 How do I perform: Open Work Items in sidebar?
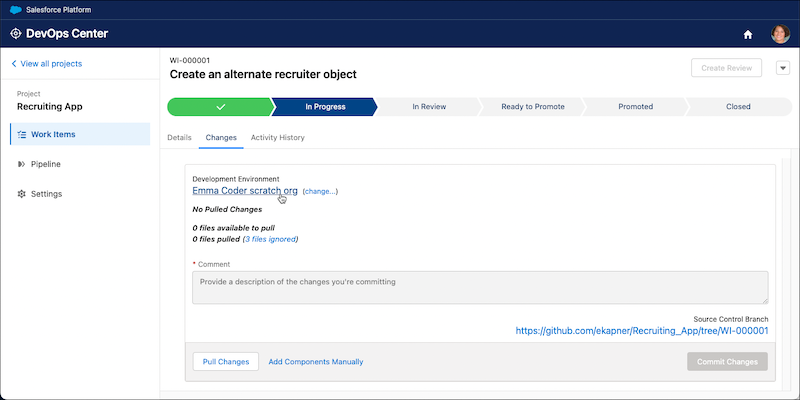[80, 134]
